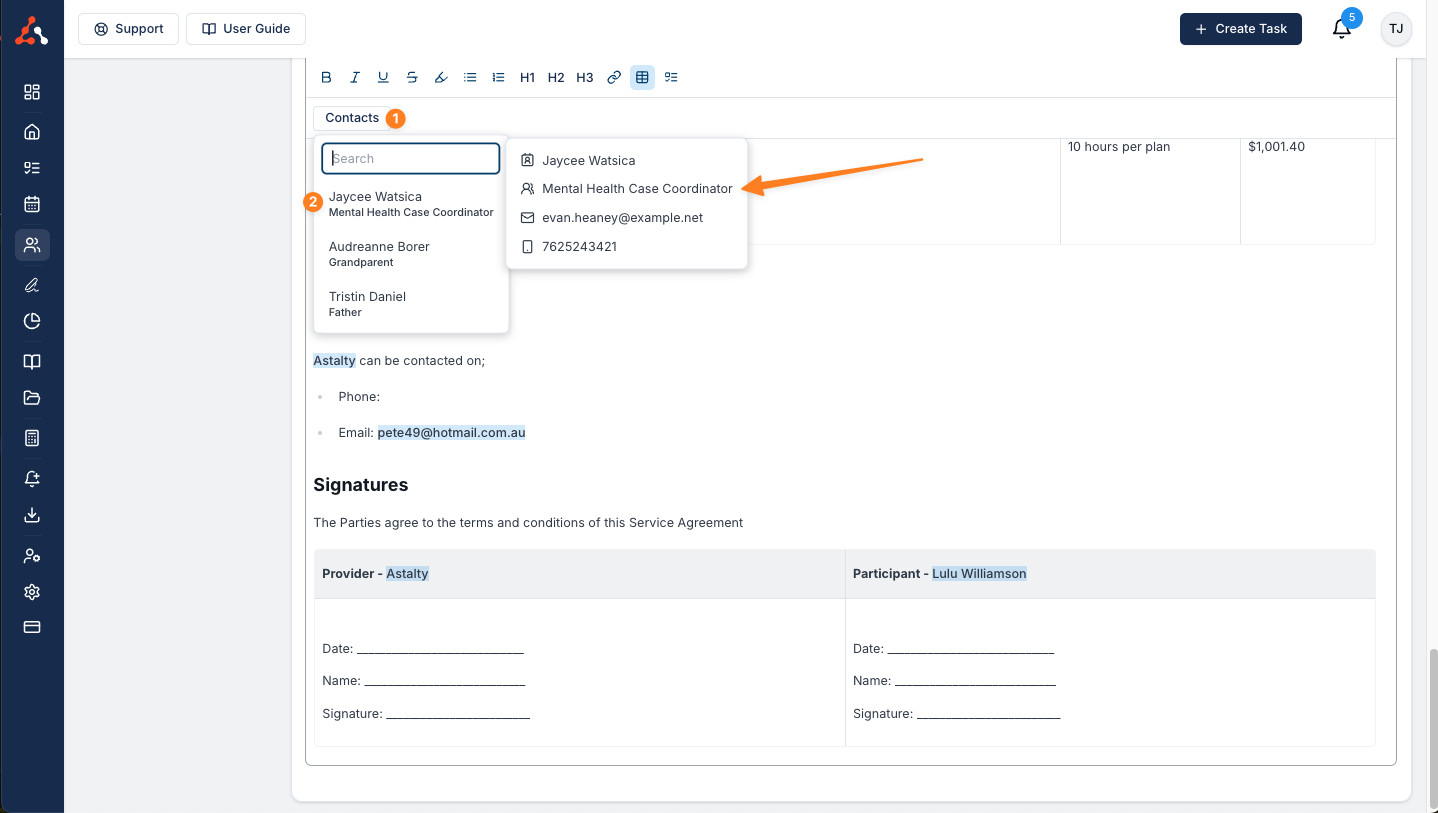This screenshot has width=1438, height=813.
Task: Open the notifications bell with badge 5
Action: pos(1342,29)
